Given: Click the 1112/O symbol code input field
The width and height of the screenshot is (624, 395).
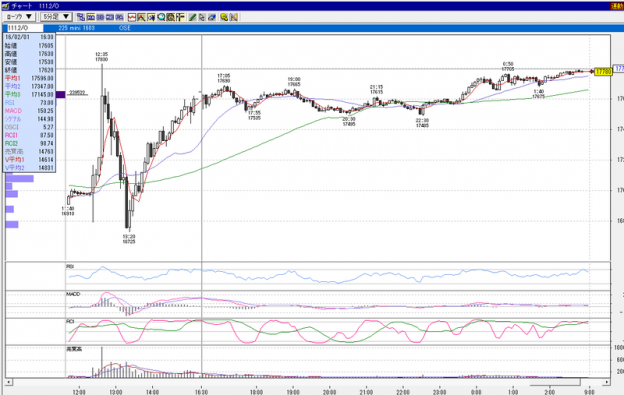Looking at the screenshot, I should pos(23,28).
